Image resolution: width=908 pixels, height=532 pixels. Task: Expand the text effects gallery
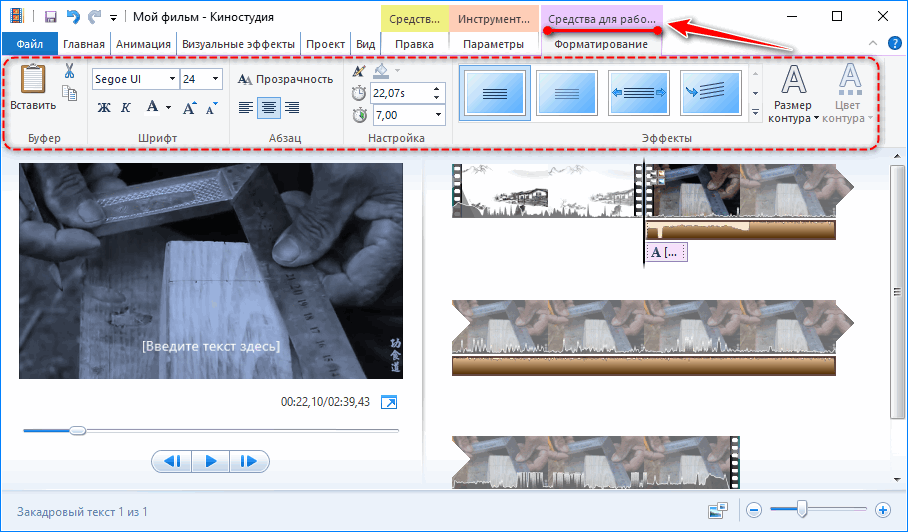coord(755,113)
